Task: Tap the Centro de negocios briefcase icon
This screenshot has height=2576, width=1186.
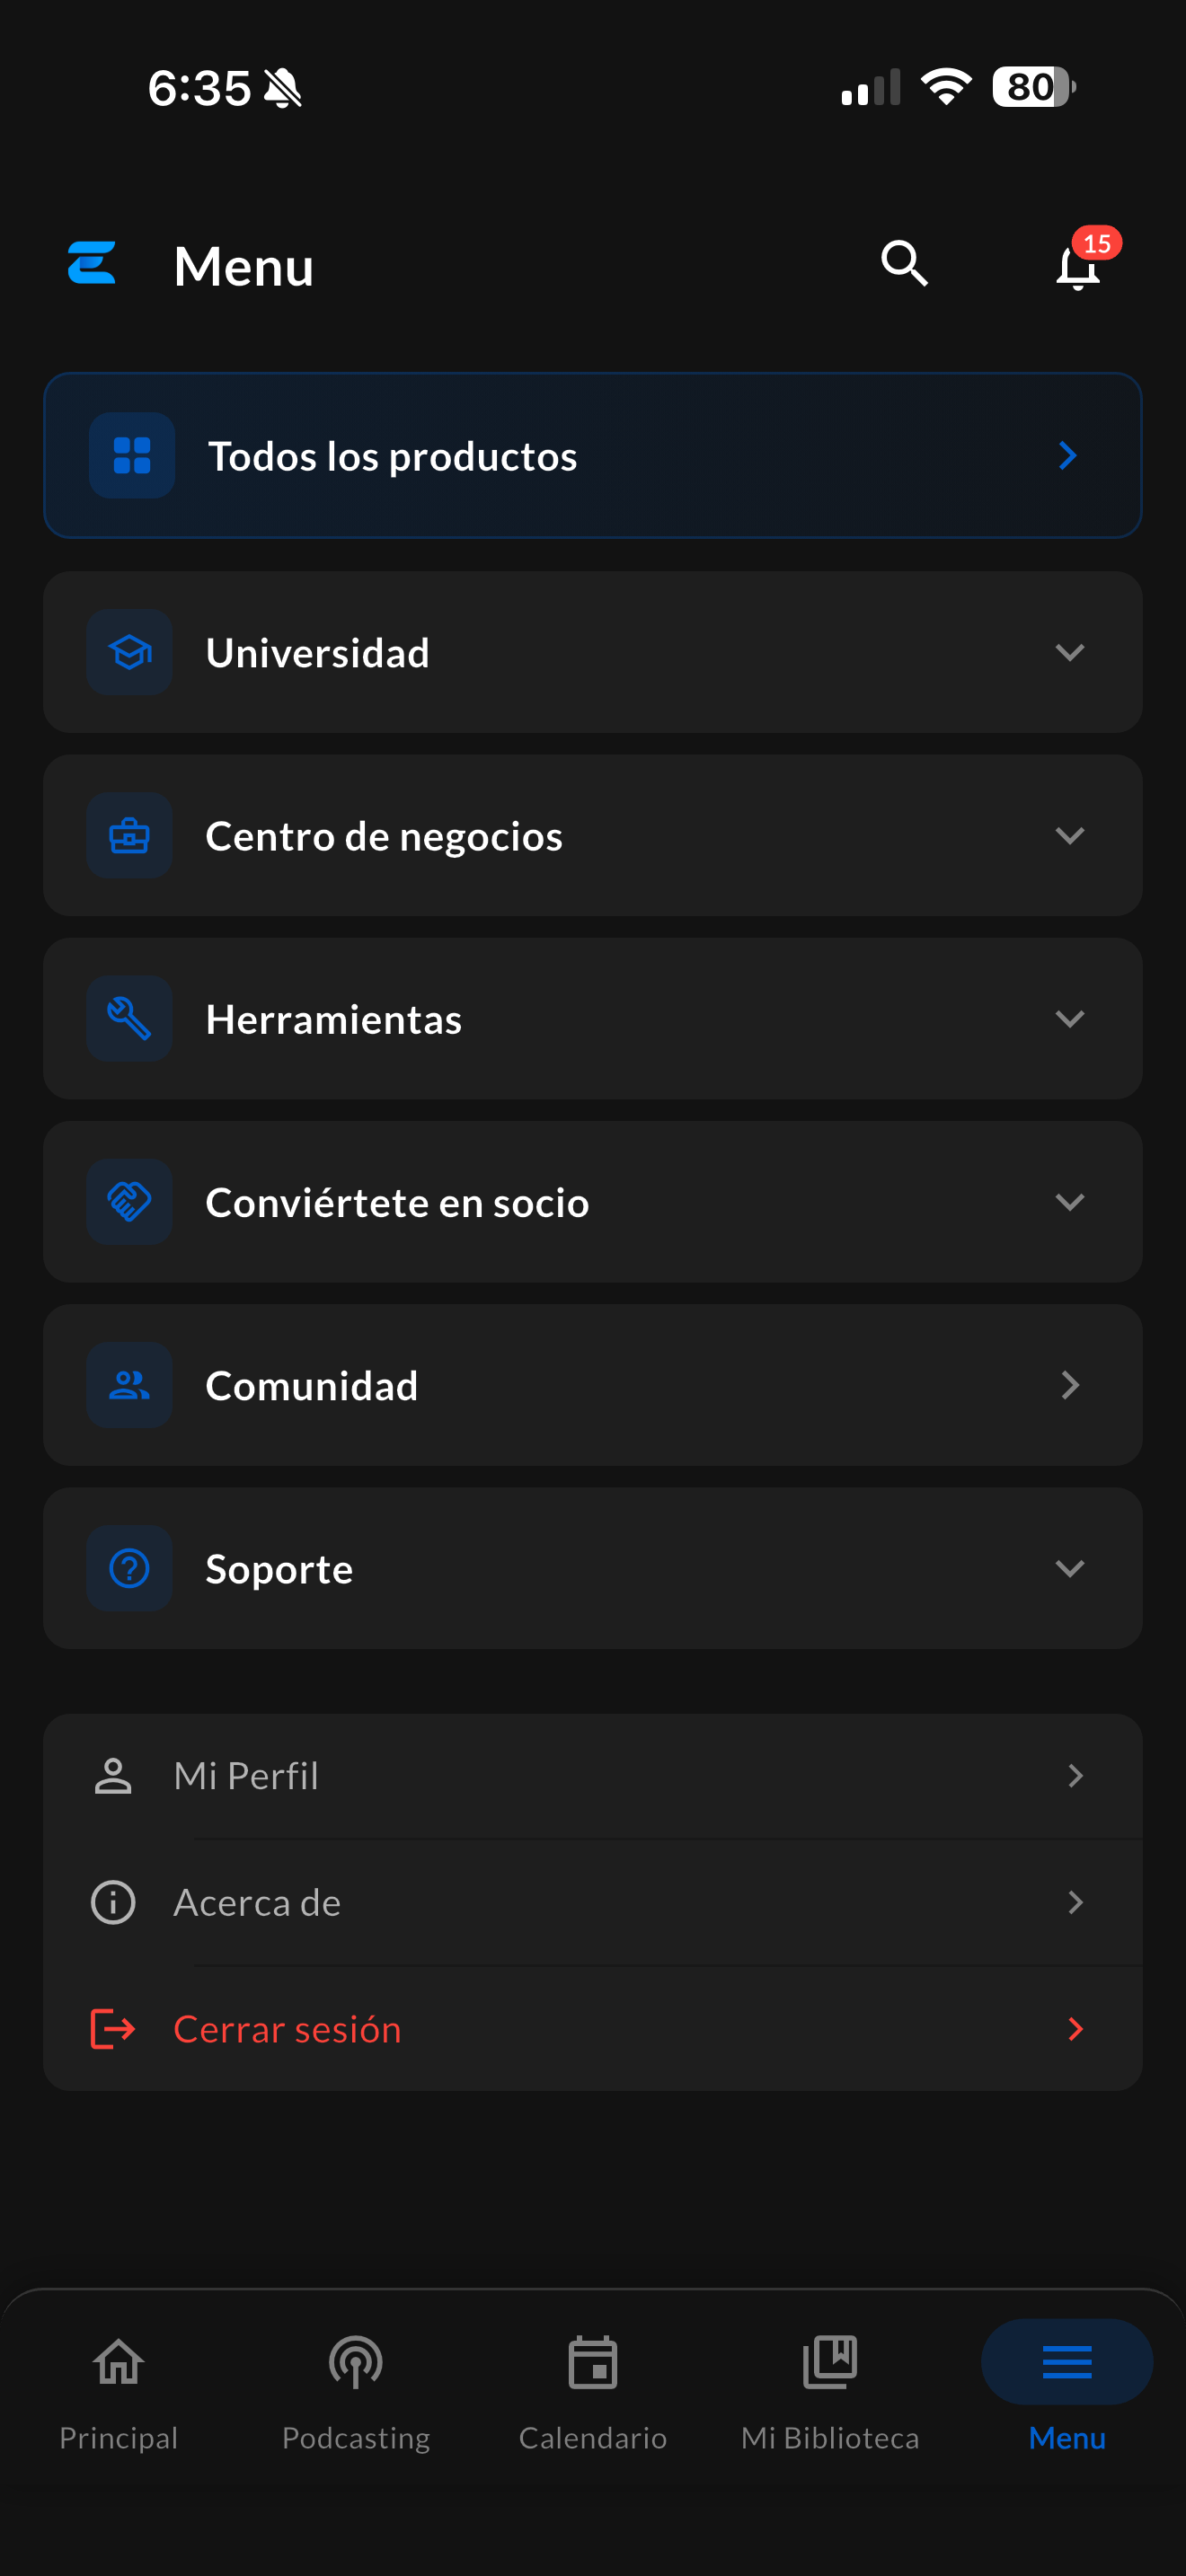Action: pos(129,835)
